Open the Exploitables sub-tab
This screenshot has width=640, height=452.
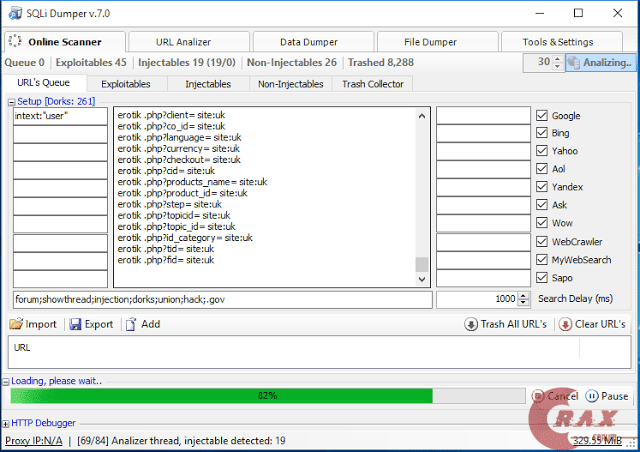click(x=126, y=84)
